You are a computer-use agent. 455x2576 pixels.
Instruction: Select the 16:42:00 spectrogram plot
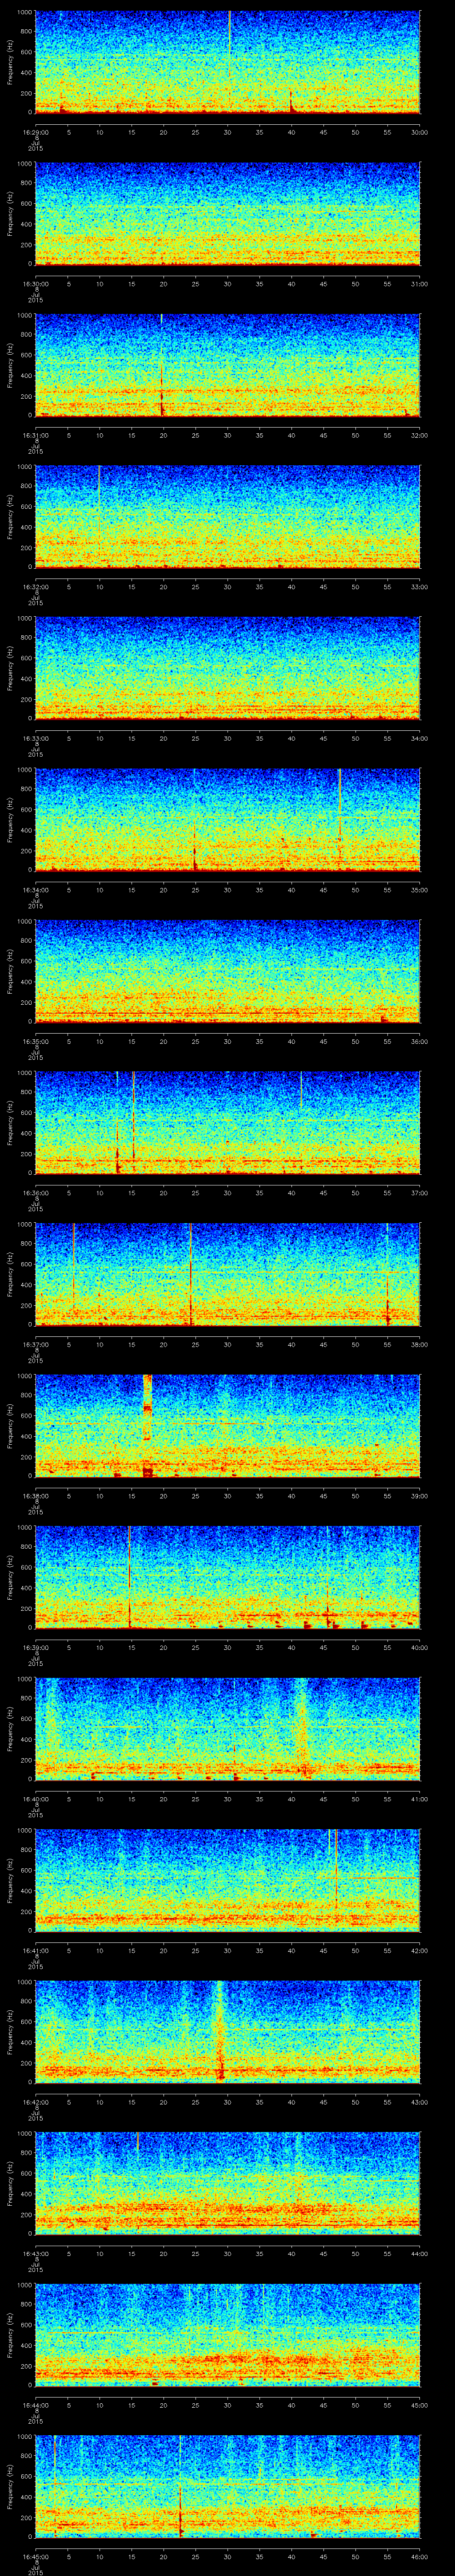pos(227,2032)
